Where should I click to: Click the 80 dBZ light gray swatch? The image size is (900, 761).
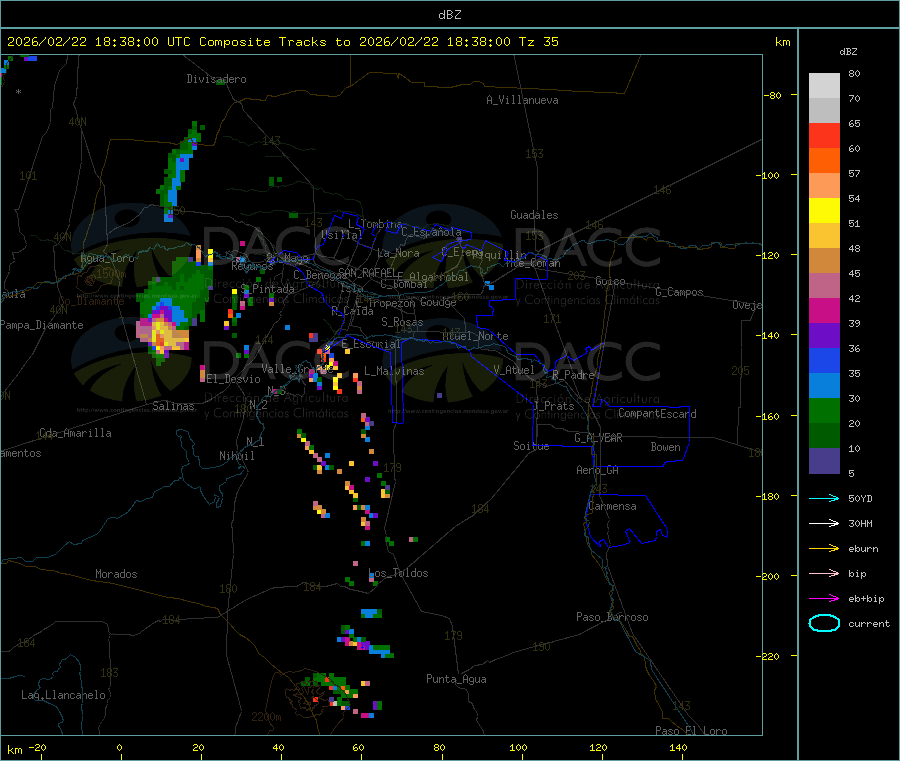[x=824, y=86]
